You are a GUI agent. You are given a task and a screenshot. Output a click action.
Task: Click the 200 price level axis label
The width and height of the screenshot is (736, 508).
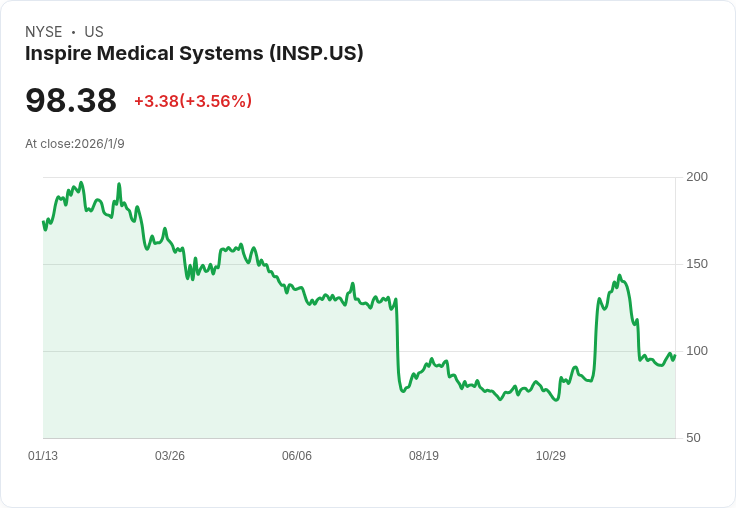point(697,177)
